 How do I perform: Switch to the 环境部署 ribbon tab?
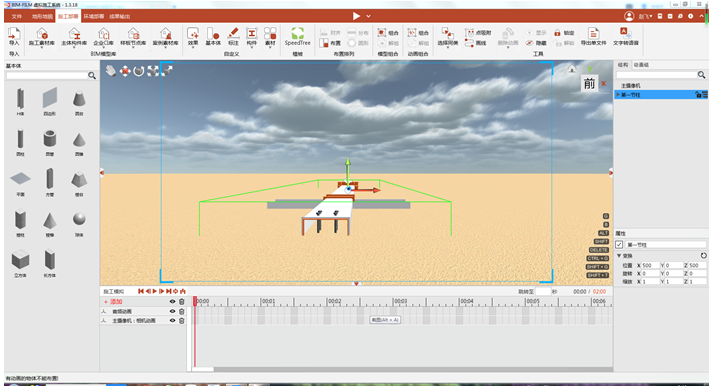(94, 16)
